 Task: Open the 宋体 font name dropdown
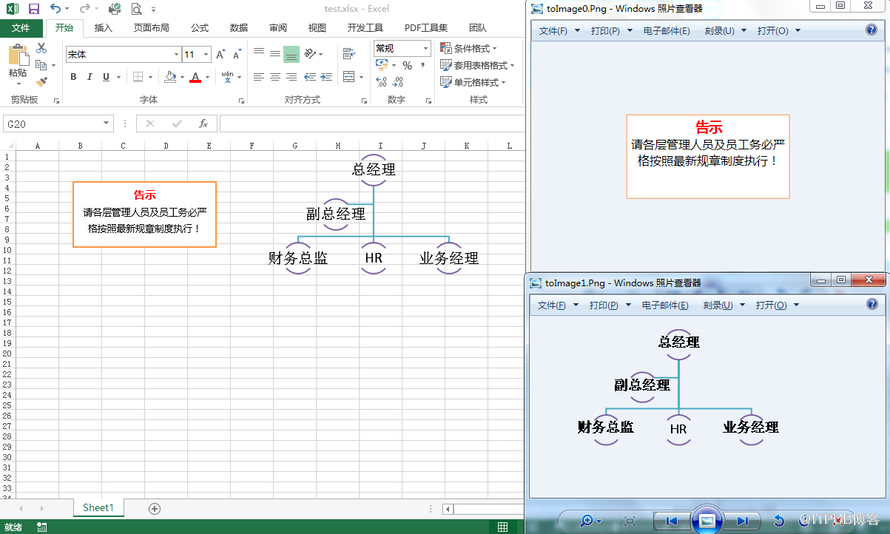(175, 55)
